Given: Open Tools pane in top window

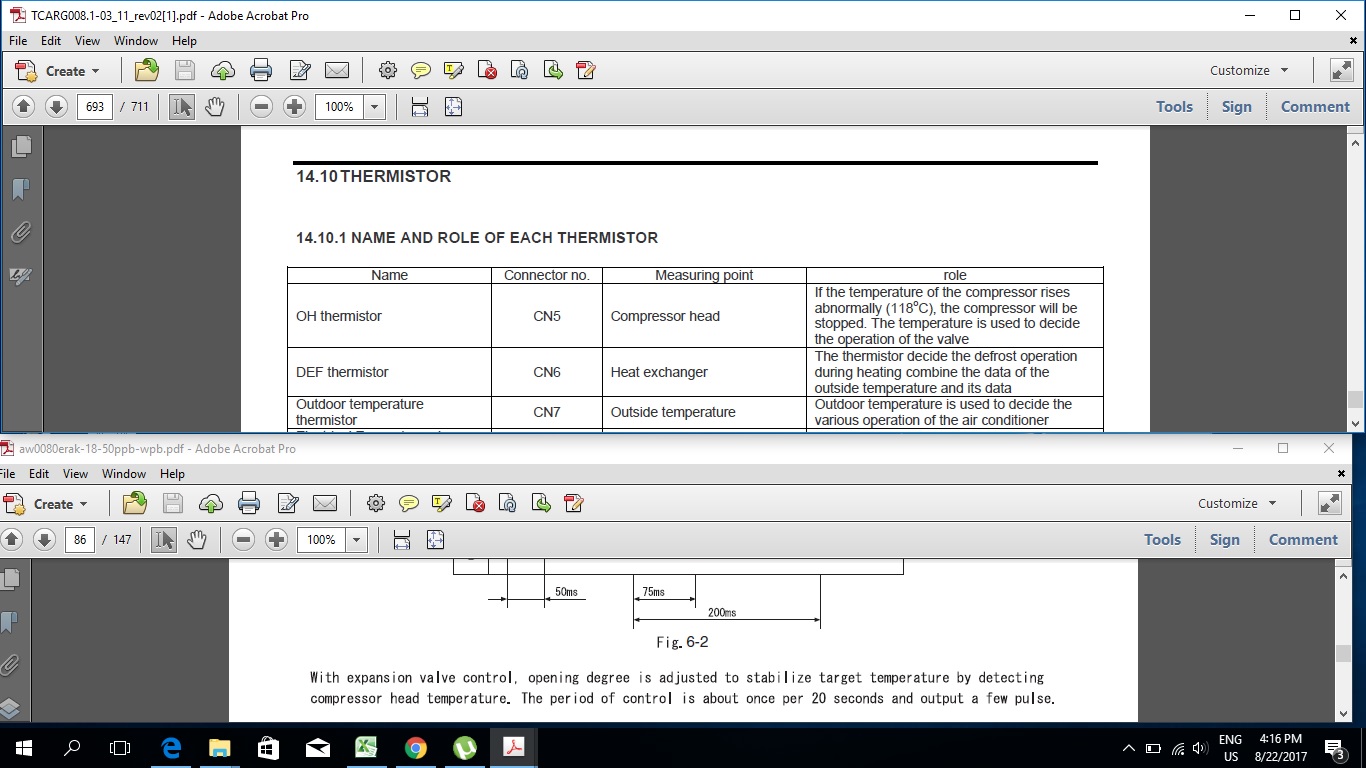Looking at the screenshot, I should tap(1175, 107).
